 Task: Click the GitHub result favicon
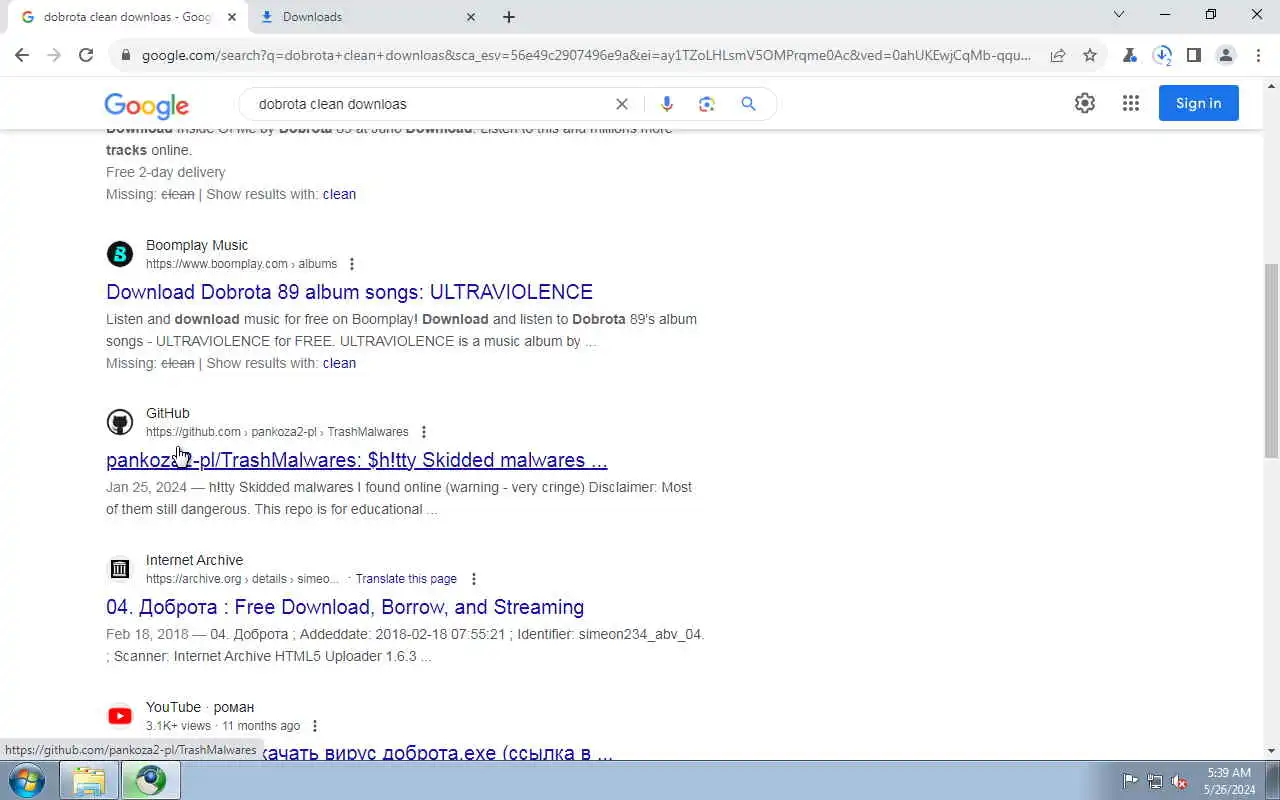(120, 422)
